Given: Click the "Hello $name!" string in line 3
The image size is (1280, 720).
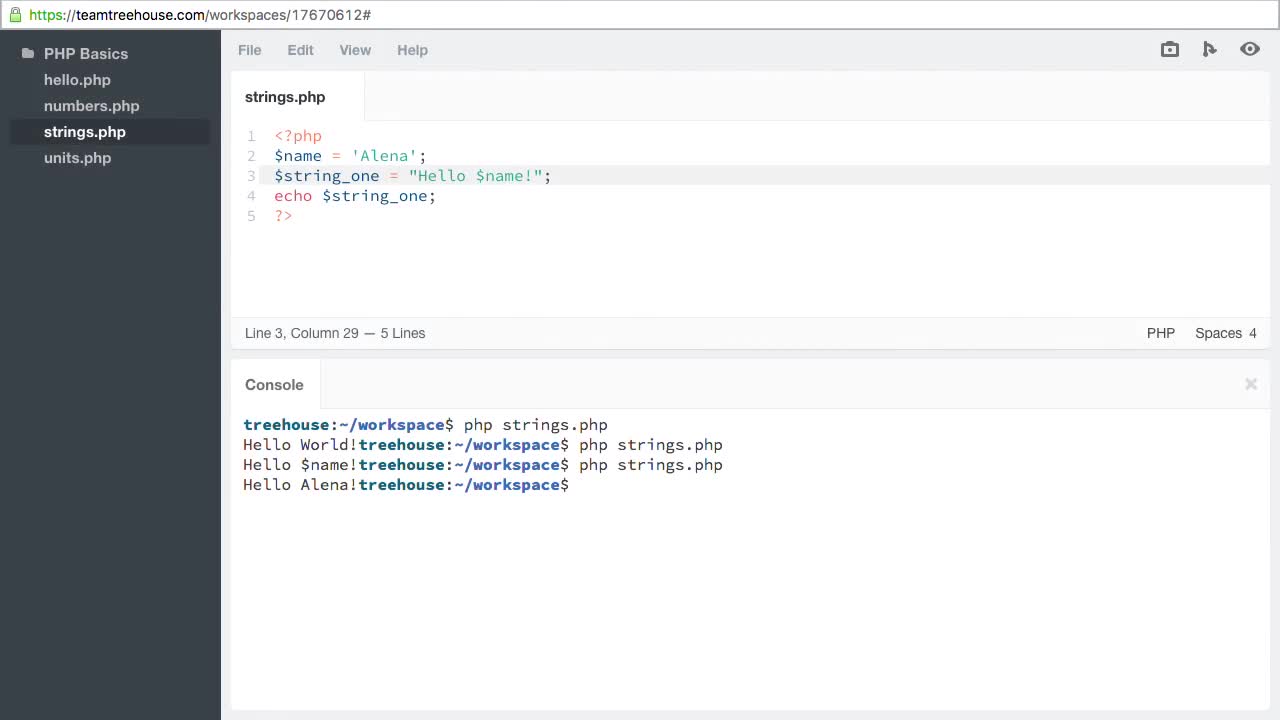Looking at the screenshot, I should point(475,176).
